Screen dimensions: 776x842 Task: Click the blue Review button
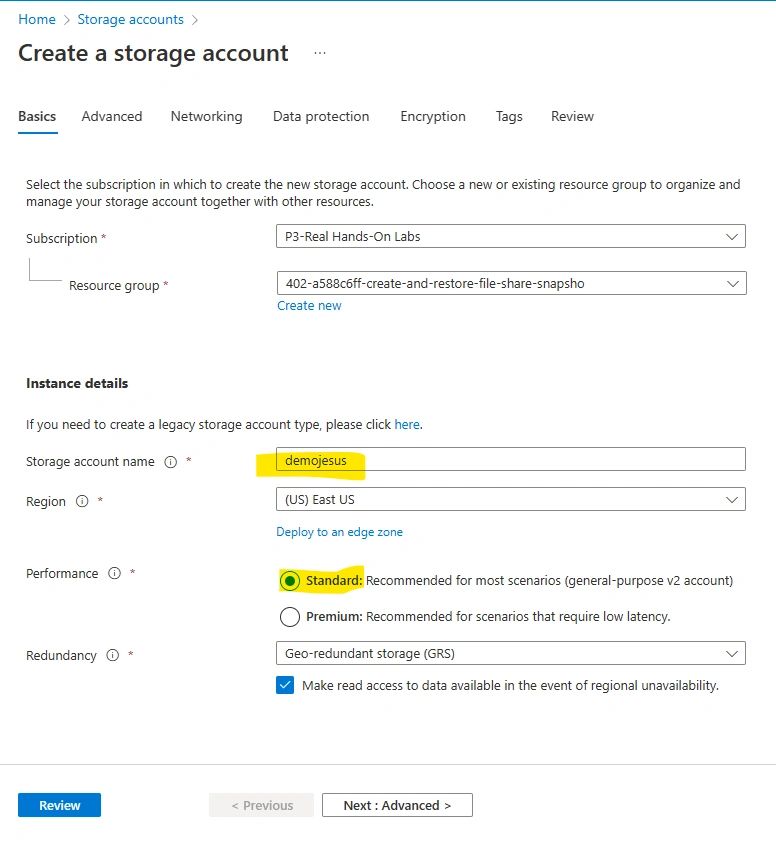tap(59, 805)
